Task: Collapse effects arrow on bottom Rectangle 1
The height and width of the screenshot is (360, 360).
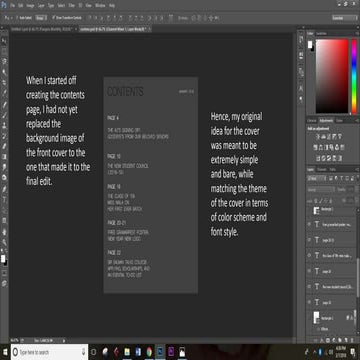Action: [354, 318]
